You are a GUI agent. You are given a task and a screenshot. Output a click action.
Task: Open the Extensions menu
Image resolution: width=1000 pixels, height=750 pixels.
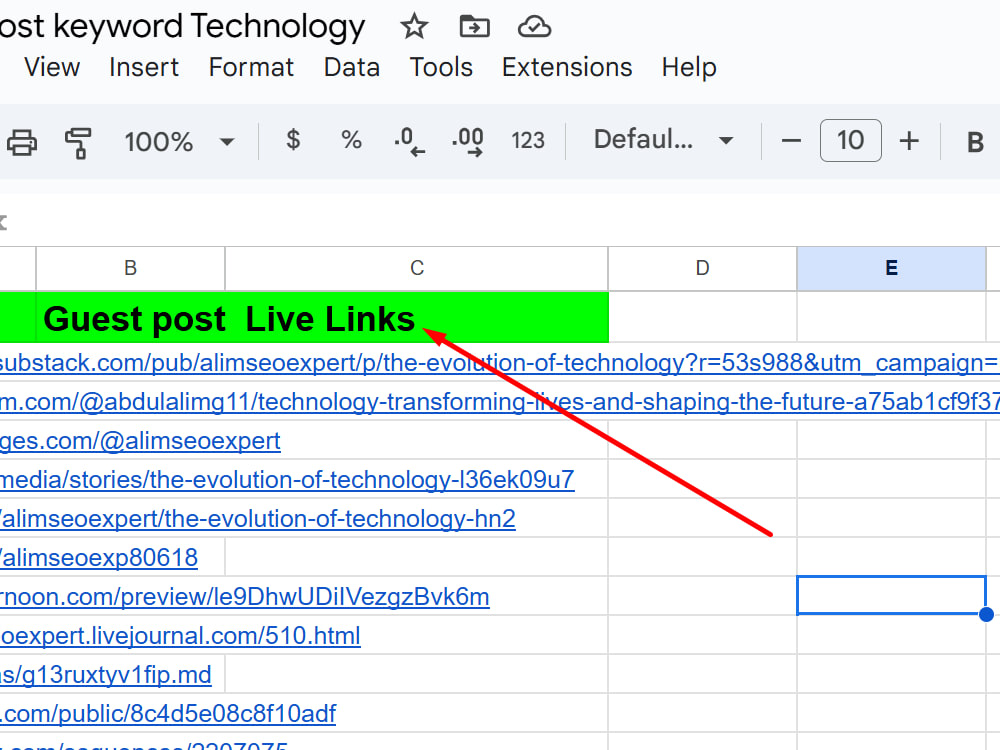coord(567,67)
